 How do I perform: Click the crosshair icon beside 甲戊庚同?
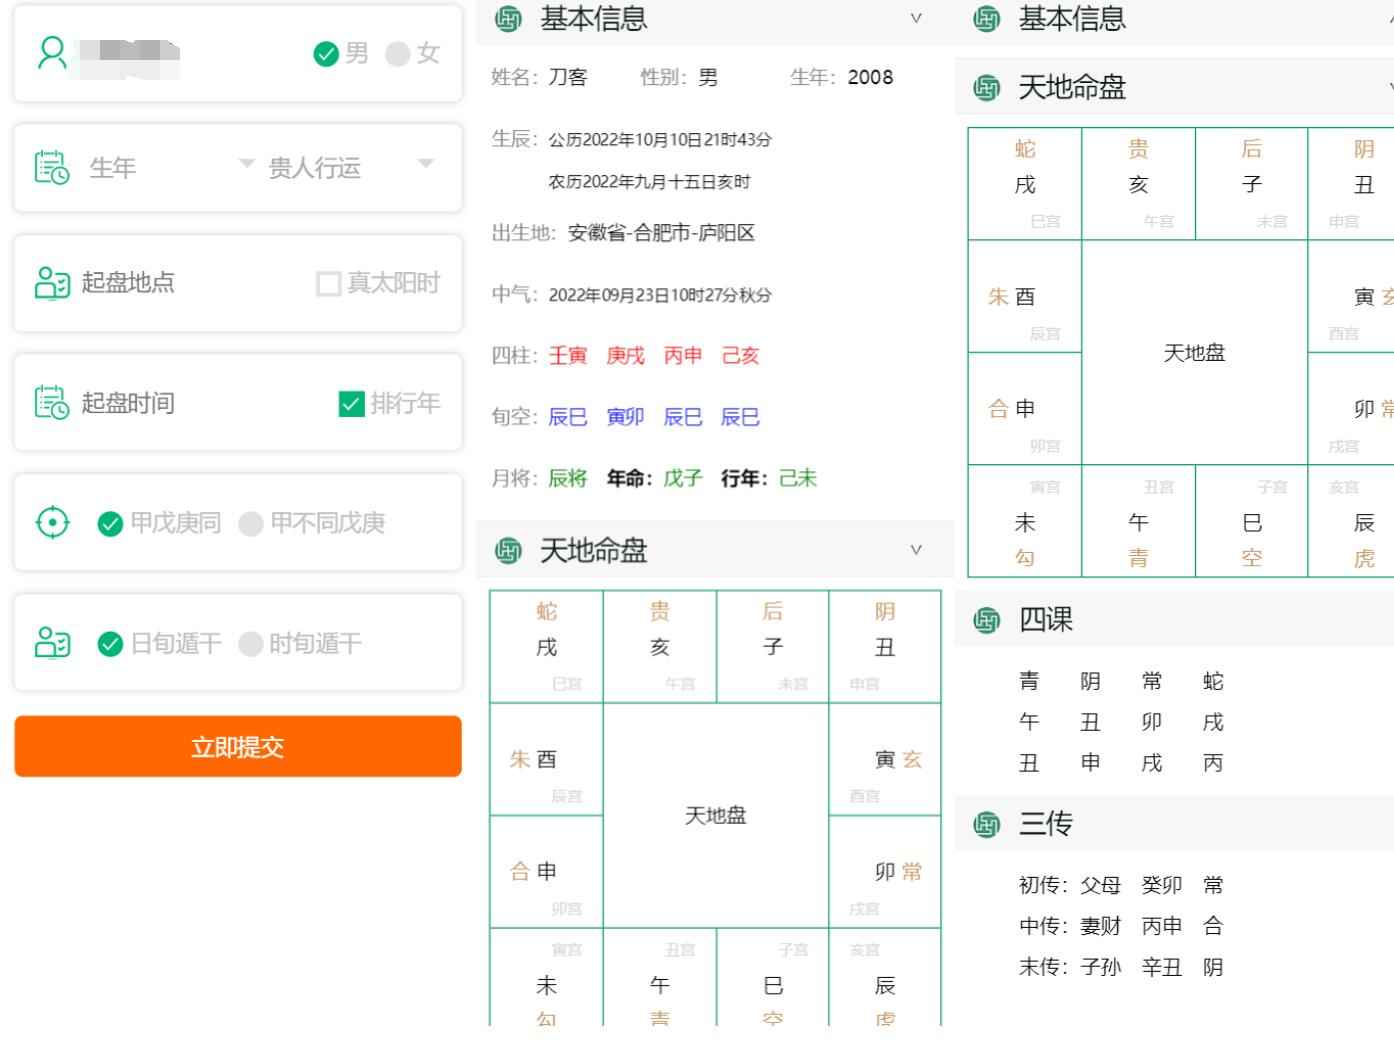[x=52, y=522]
